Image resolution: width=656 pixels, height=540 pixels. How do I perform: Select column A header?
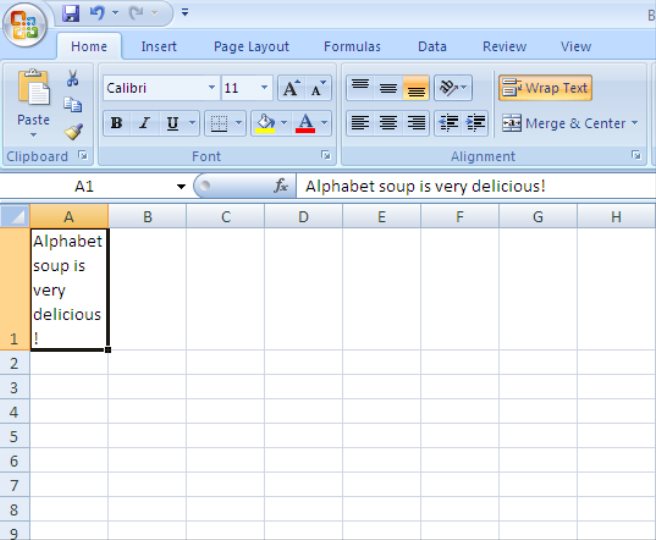click(69, 216)
